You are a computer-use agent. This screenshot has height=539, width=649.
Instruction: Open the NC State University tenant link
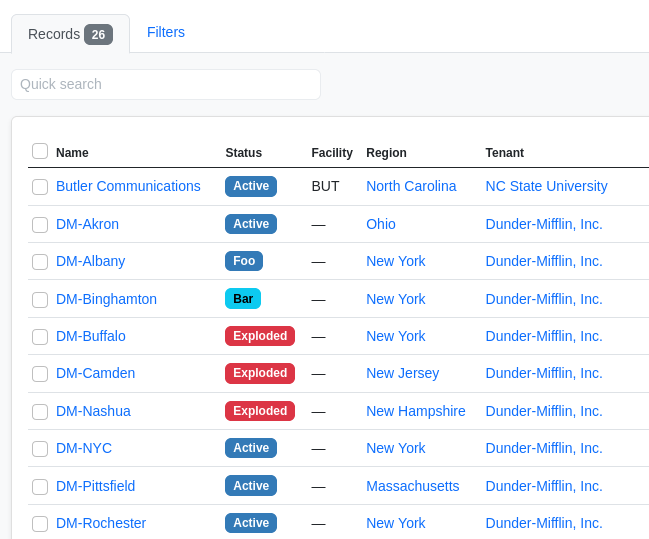pos(546,186)
